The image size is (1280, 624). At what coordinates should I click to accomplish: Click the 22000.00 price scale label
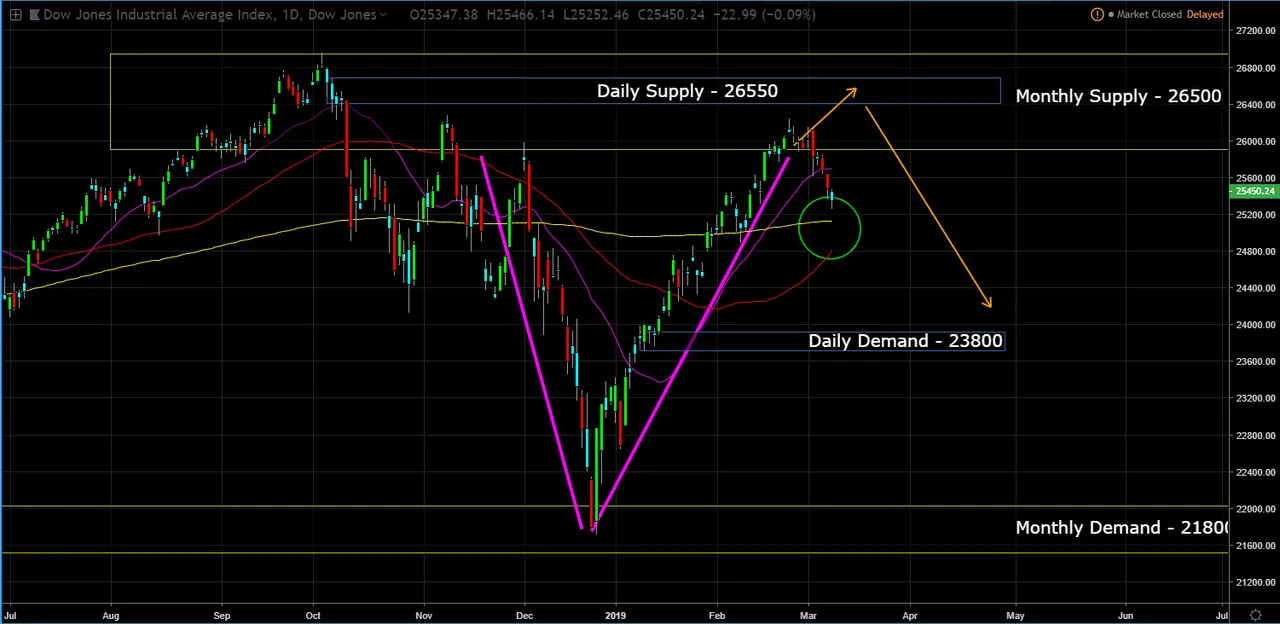(1255, 509)
